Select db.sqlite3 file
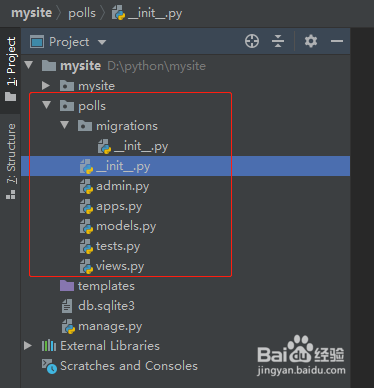This screenshot has height=388, width=374. (106, 306)
